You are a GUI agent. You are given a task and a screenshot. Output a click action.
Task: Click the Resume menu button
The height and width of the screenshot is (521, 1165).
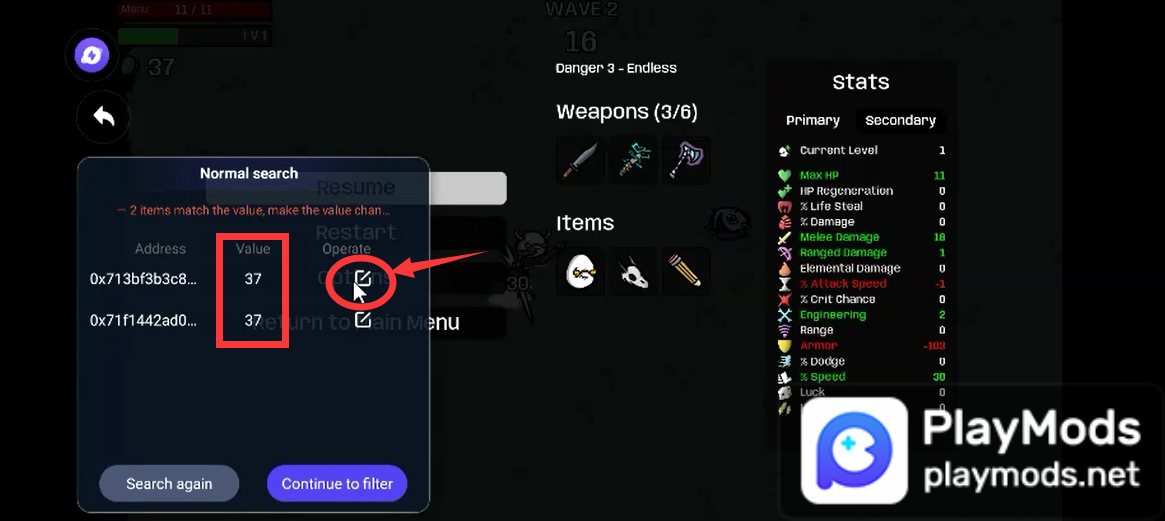click(x=356, y=188)
